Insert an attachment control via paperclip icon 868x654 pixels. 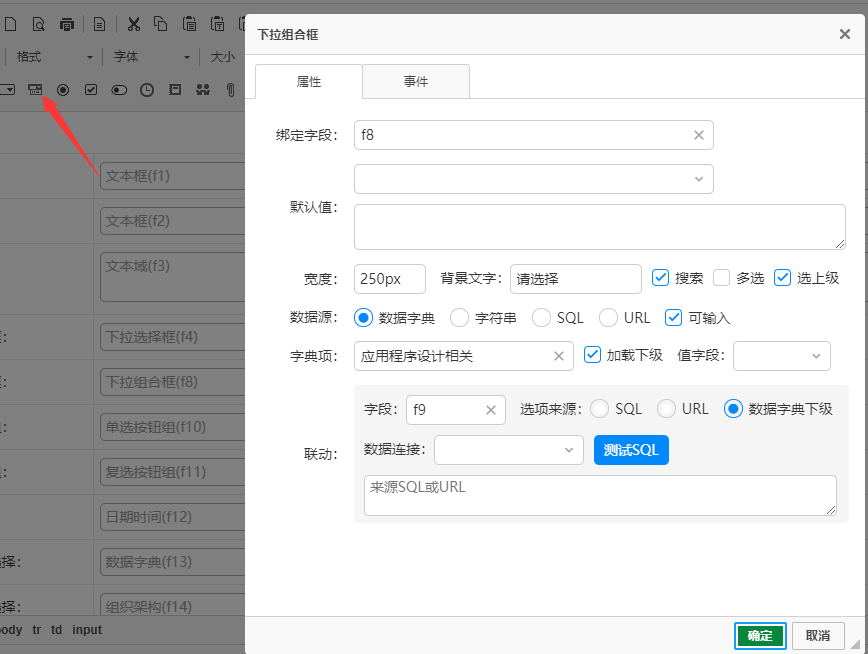(x=230, y=89)
